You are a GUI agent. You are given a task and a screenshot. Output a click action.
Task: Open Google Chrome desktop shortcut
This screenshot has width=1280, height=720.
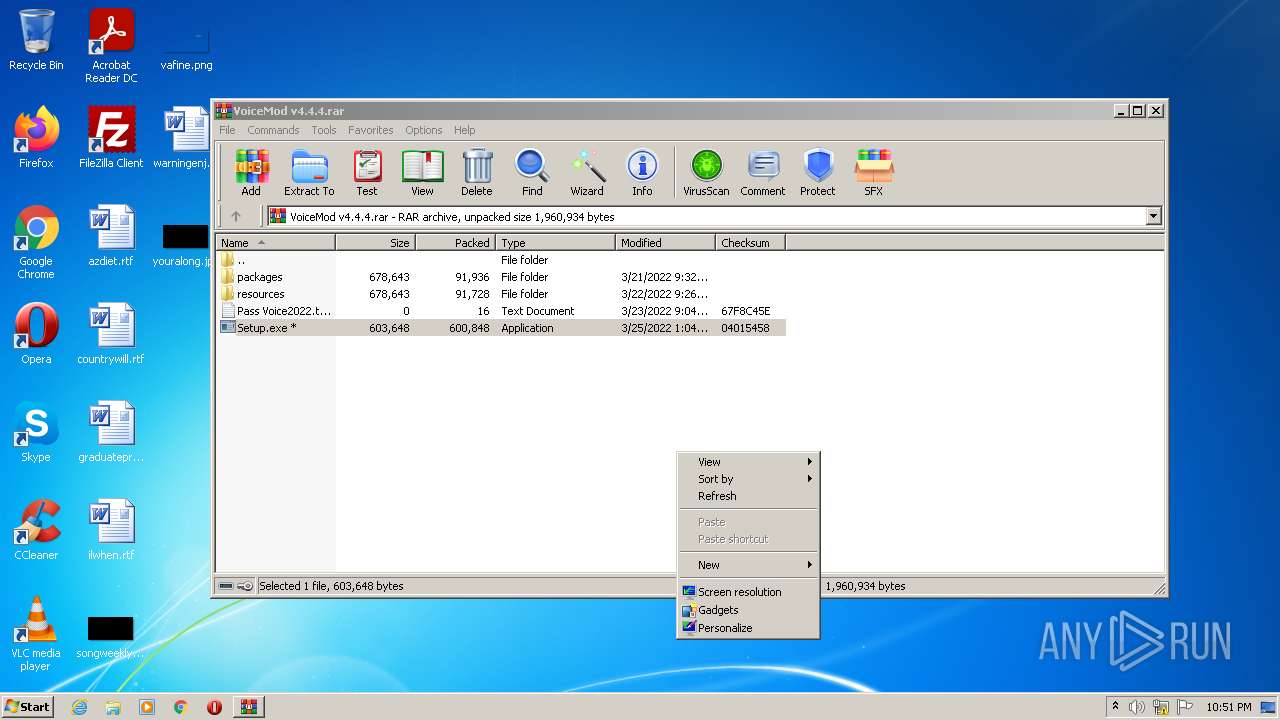[x=36, y=242]
